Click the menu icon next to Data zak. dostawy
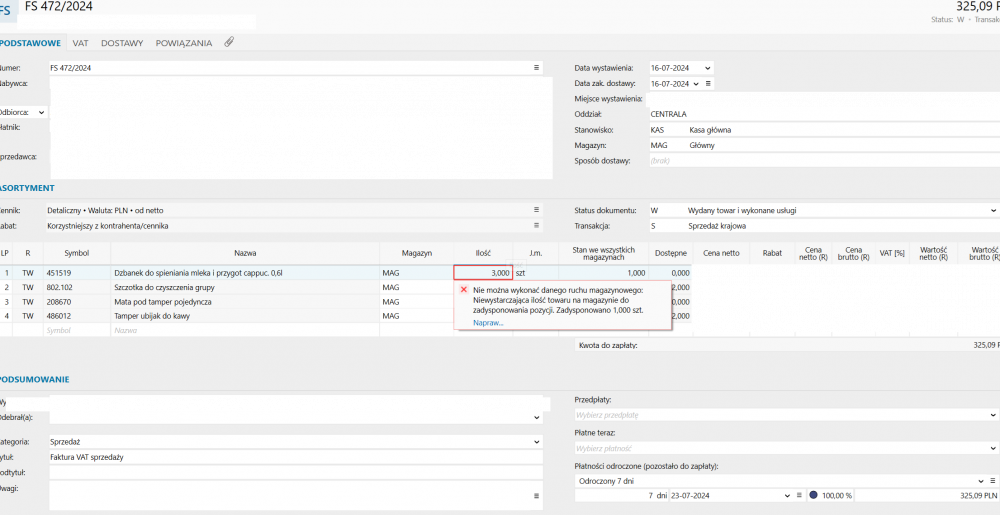Image resolution: width=1000 pixels, height=515 pixels. pos(708,83)
